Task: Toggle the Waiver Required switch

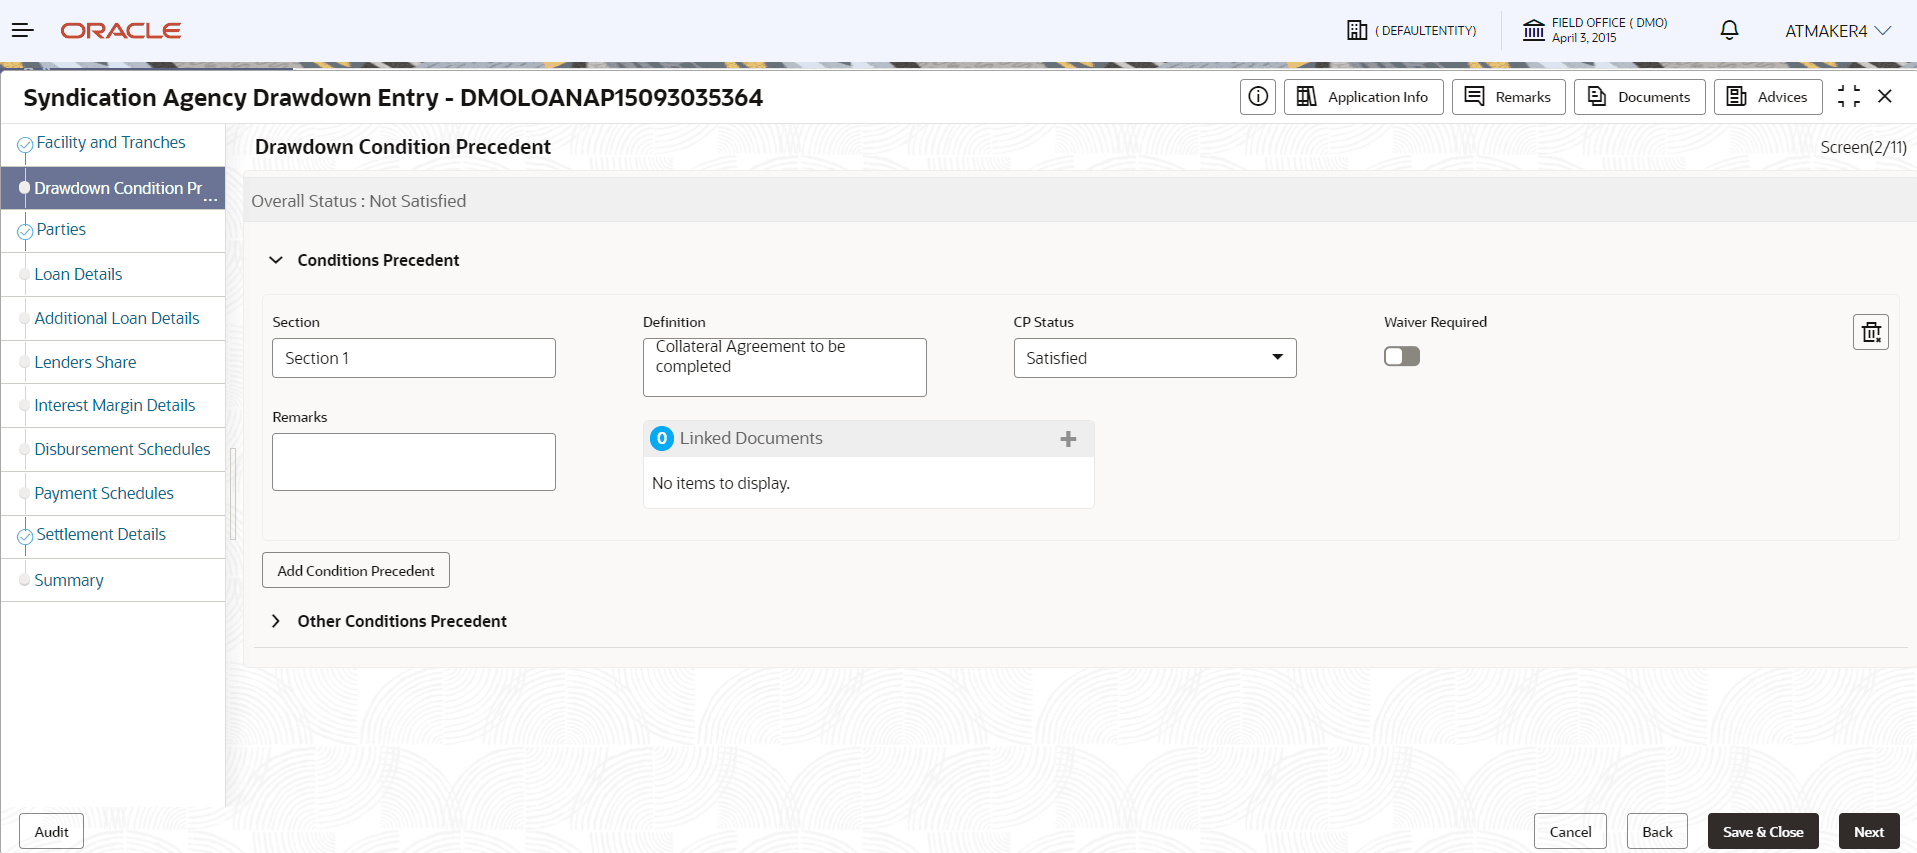Action: (1402, 357)
